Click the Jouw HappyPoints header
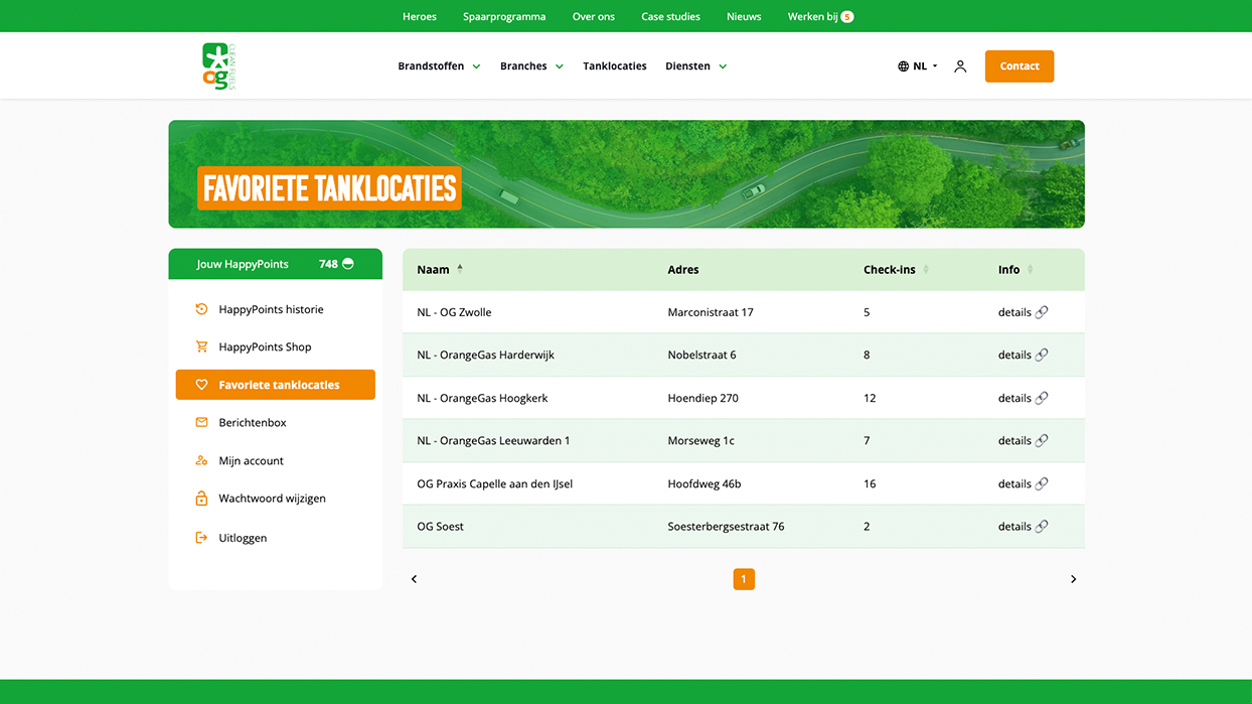 275,264
